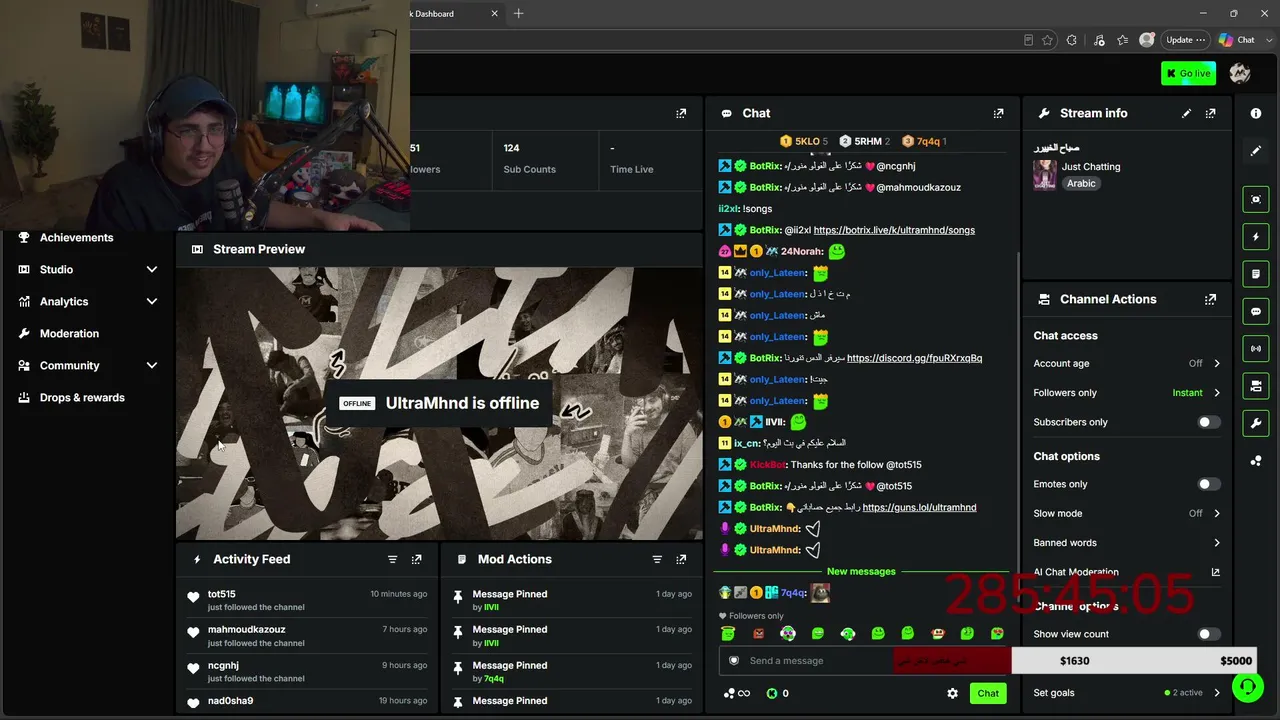Screen dimensions: 1280x720
Task: Open the Mod Actions filter icon
Action: 657,560
